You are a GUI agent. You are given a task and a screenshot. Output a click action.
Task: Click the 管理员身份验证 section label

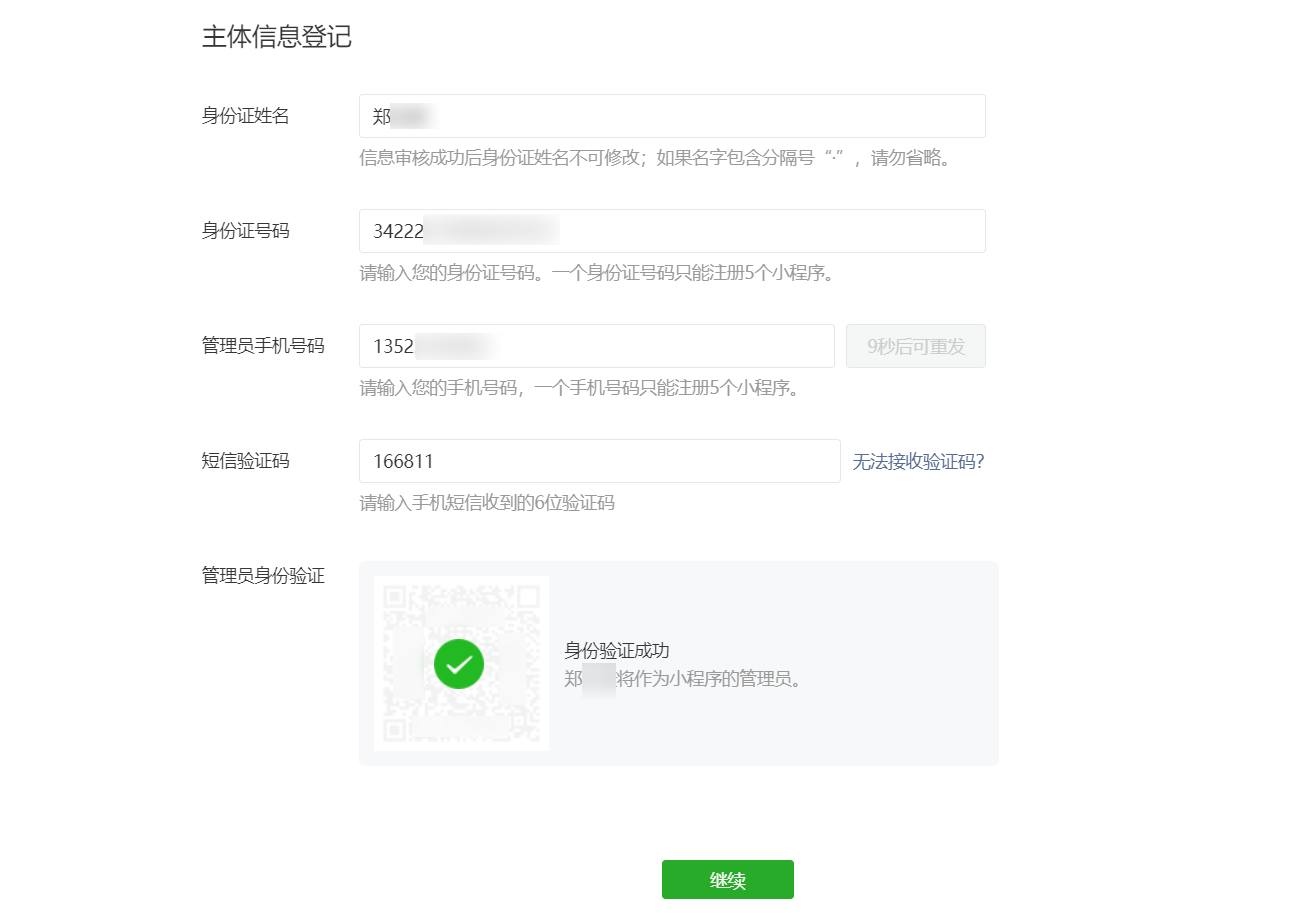(x=264, y=577)
